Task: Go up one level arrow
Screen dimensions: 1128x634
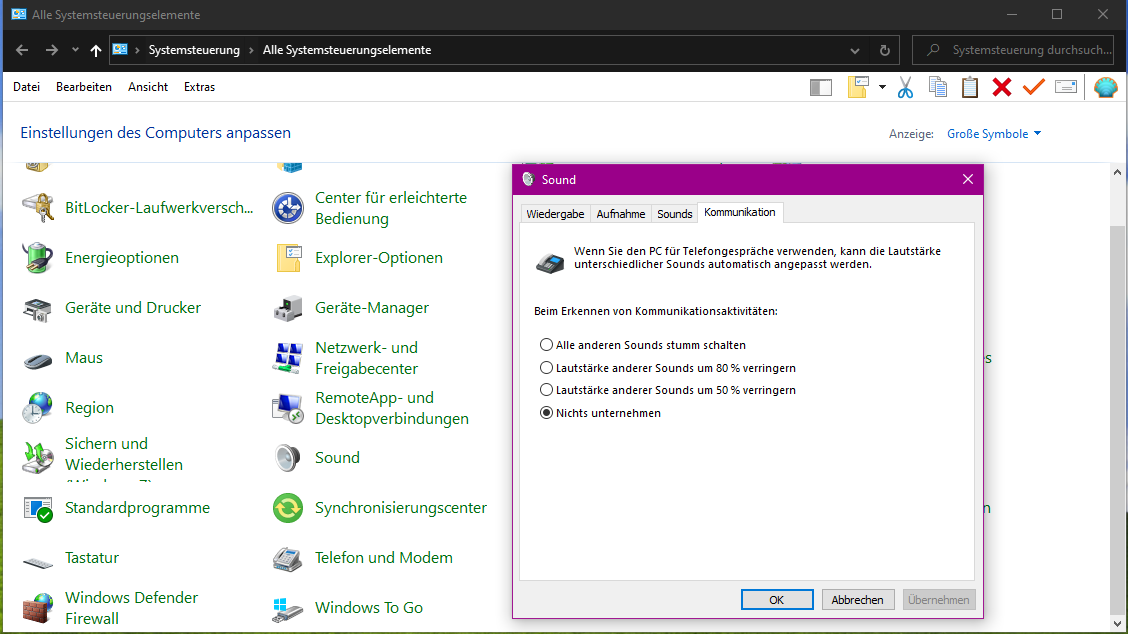Action: 96,50
